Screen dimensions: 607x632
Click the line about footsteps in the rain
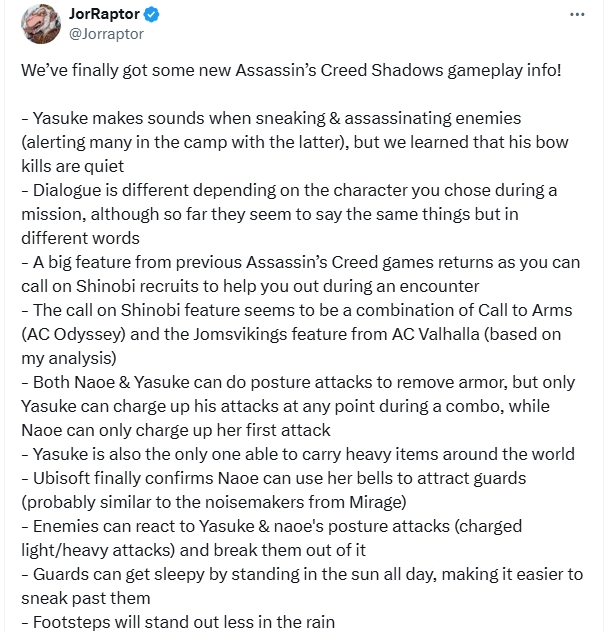click(x=178, y=622)
